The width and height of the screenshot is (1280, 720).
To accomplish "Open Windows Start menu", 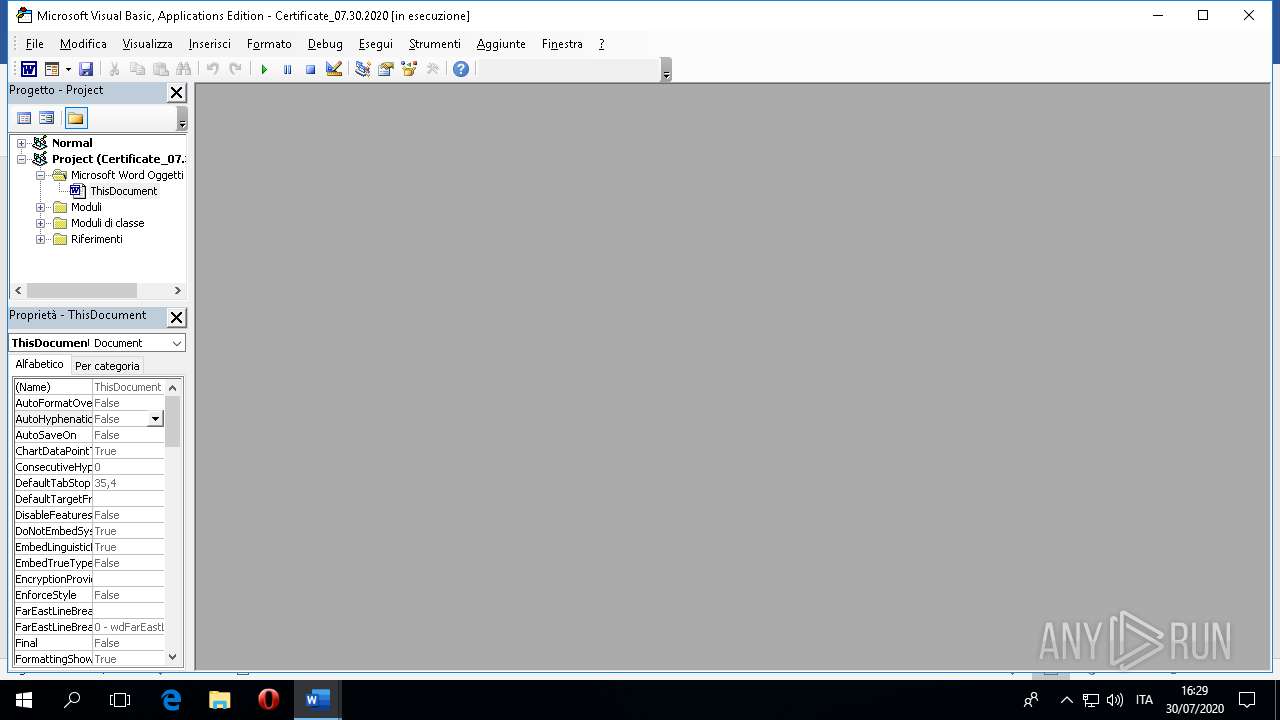I will click(x=24, y=700).
